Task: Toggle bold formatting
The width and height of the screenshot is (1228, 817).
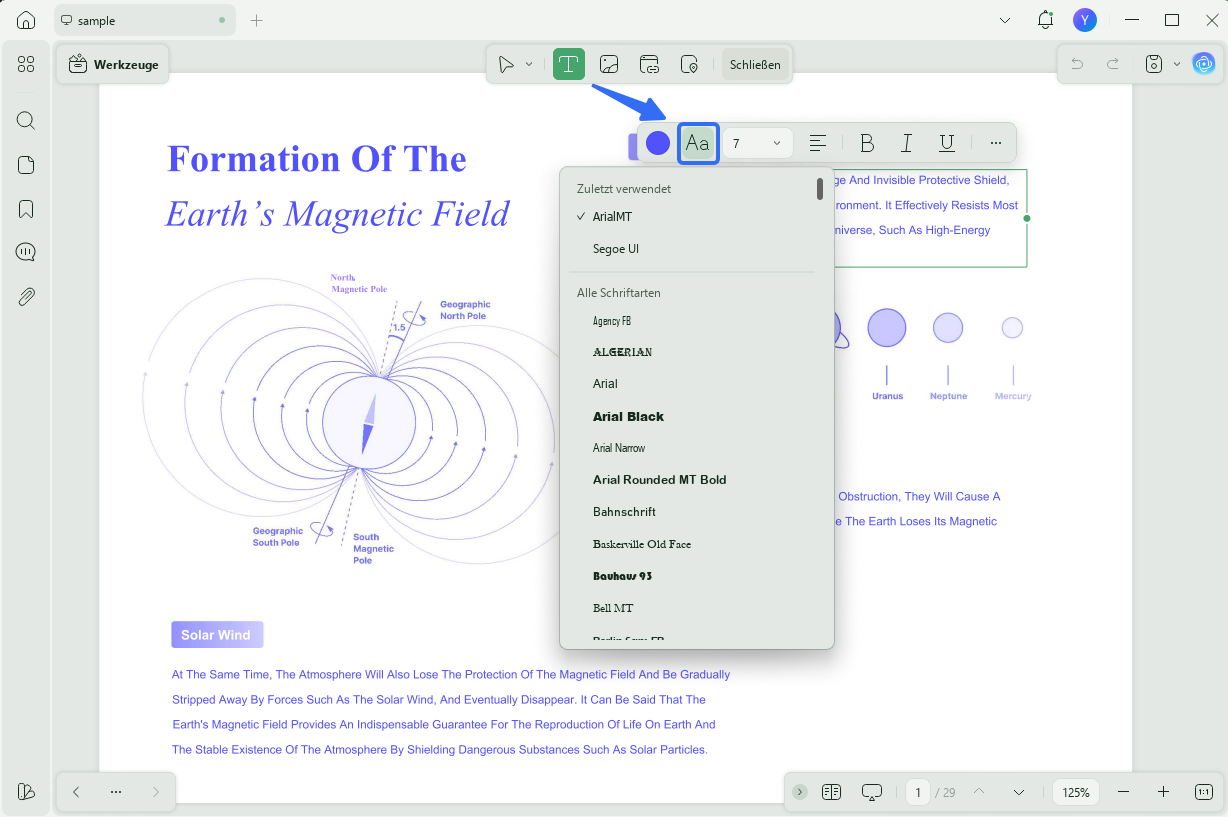Action: click(x=867, y=143)
